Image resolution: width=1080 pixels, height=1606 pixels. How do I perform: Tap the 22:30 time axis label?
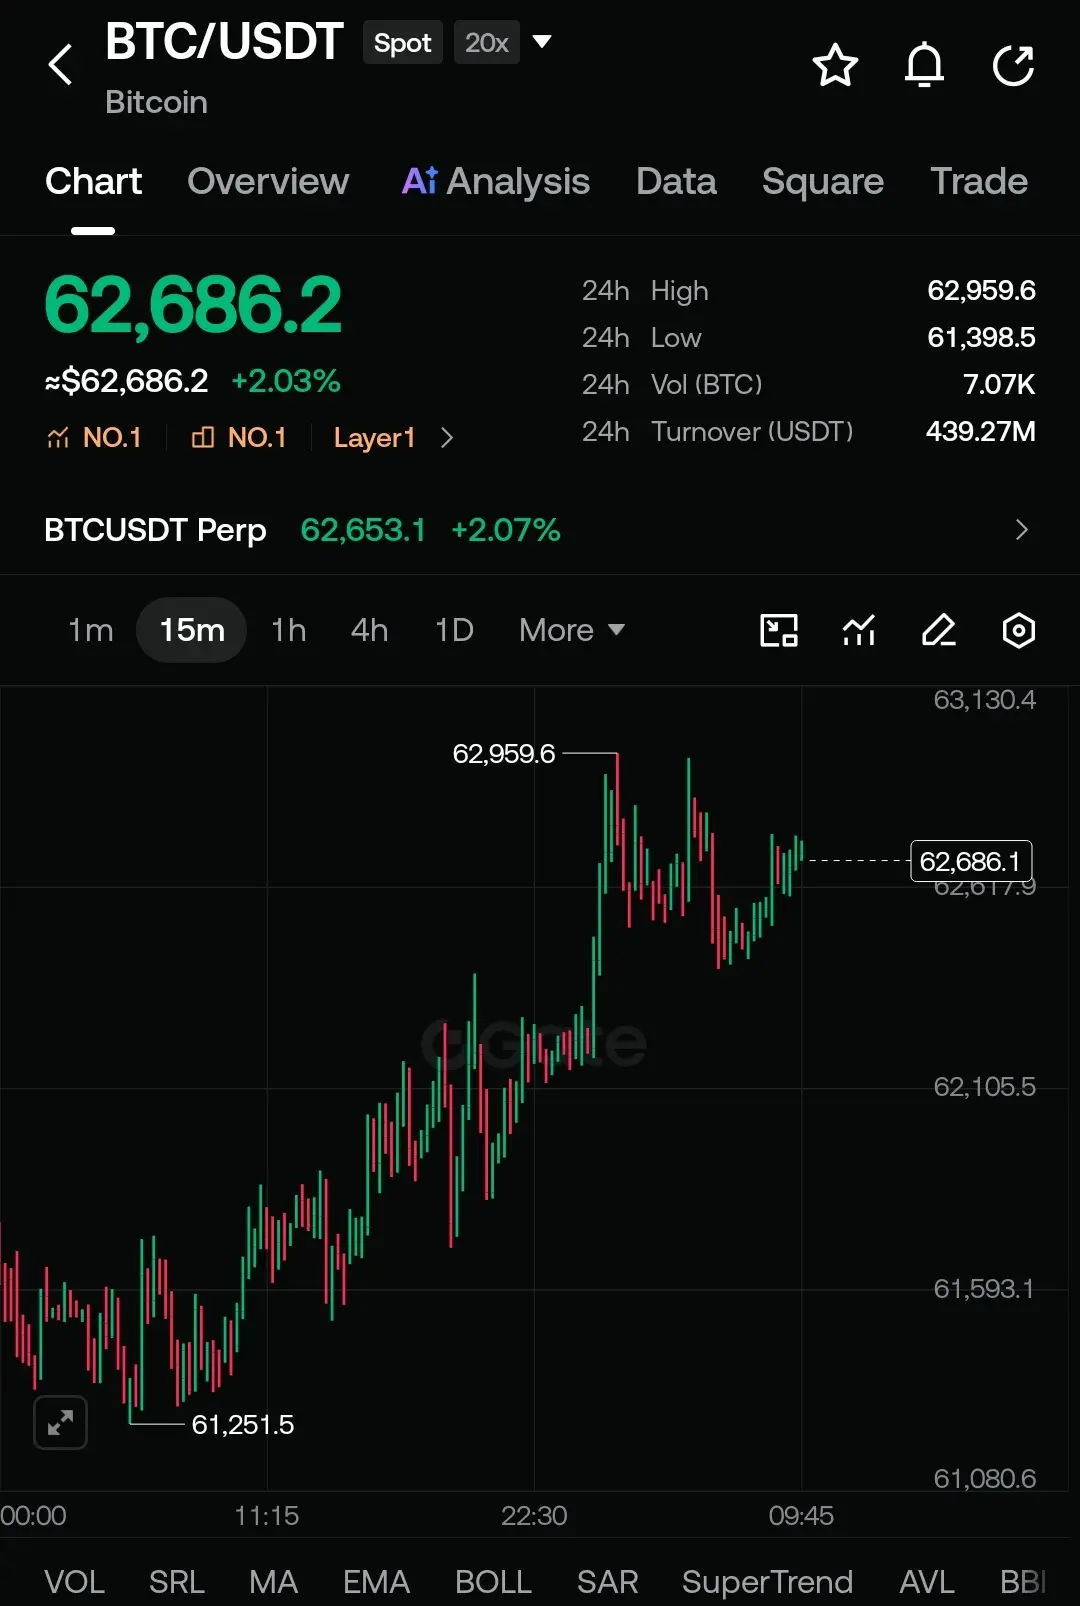point(534,1515)
